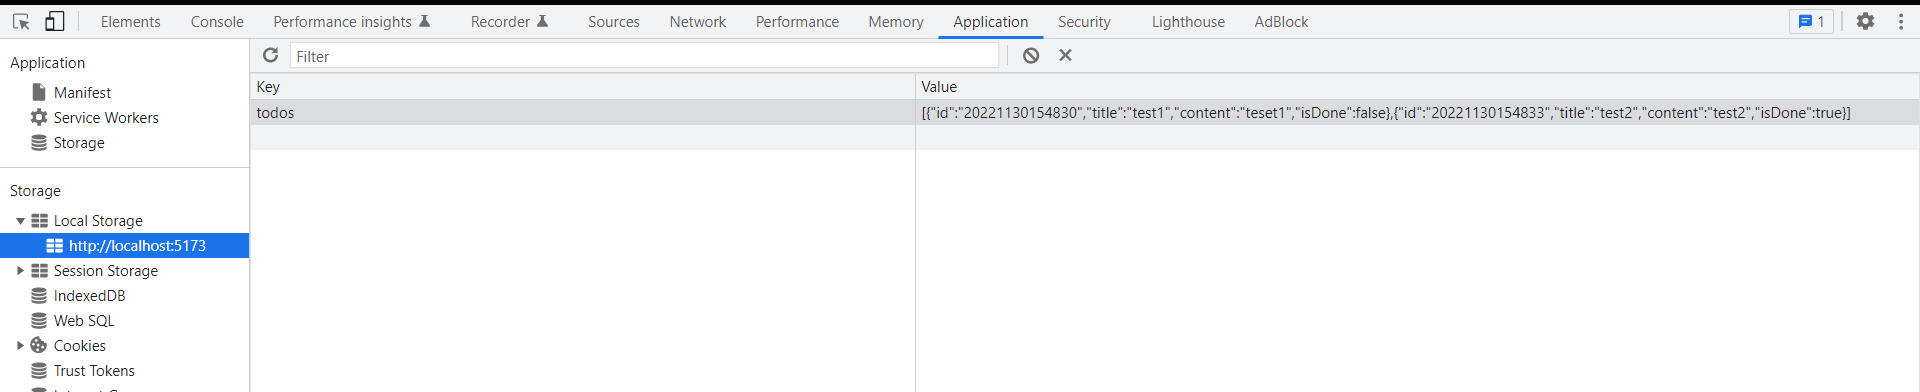Screen dimensions: 1920x392
Task: Open the Recorder tab
Action: 509,22
